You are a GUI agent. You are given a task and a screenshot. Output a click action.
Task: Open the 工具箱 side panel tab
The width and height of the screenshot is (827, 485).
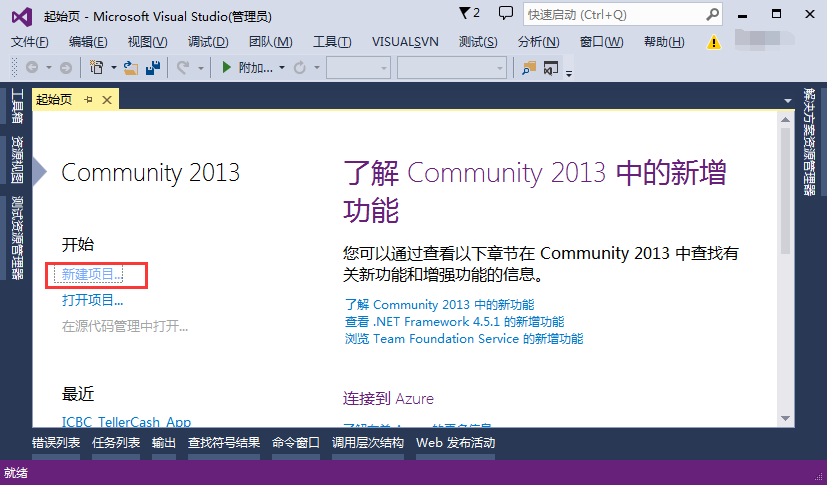[17, 106]
